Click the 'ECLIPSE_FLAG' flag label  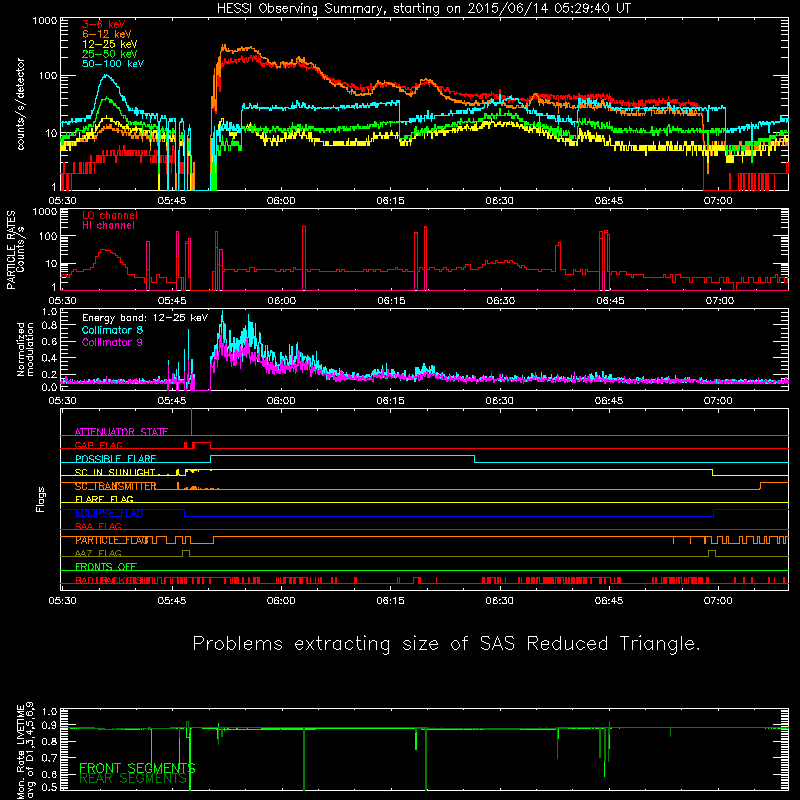pos(109,513)
